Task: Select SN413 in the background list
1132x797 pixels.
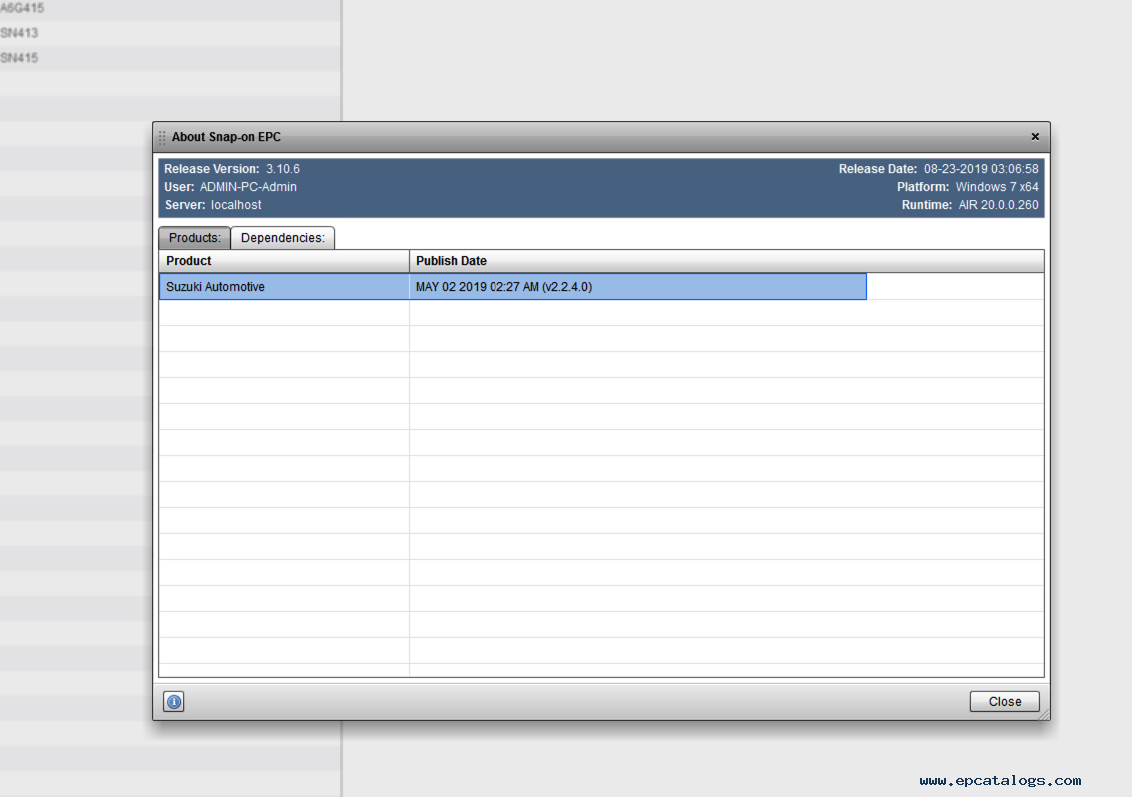Action: tap(170, 33)
